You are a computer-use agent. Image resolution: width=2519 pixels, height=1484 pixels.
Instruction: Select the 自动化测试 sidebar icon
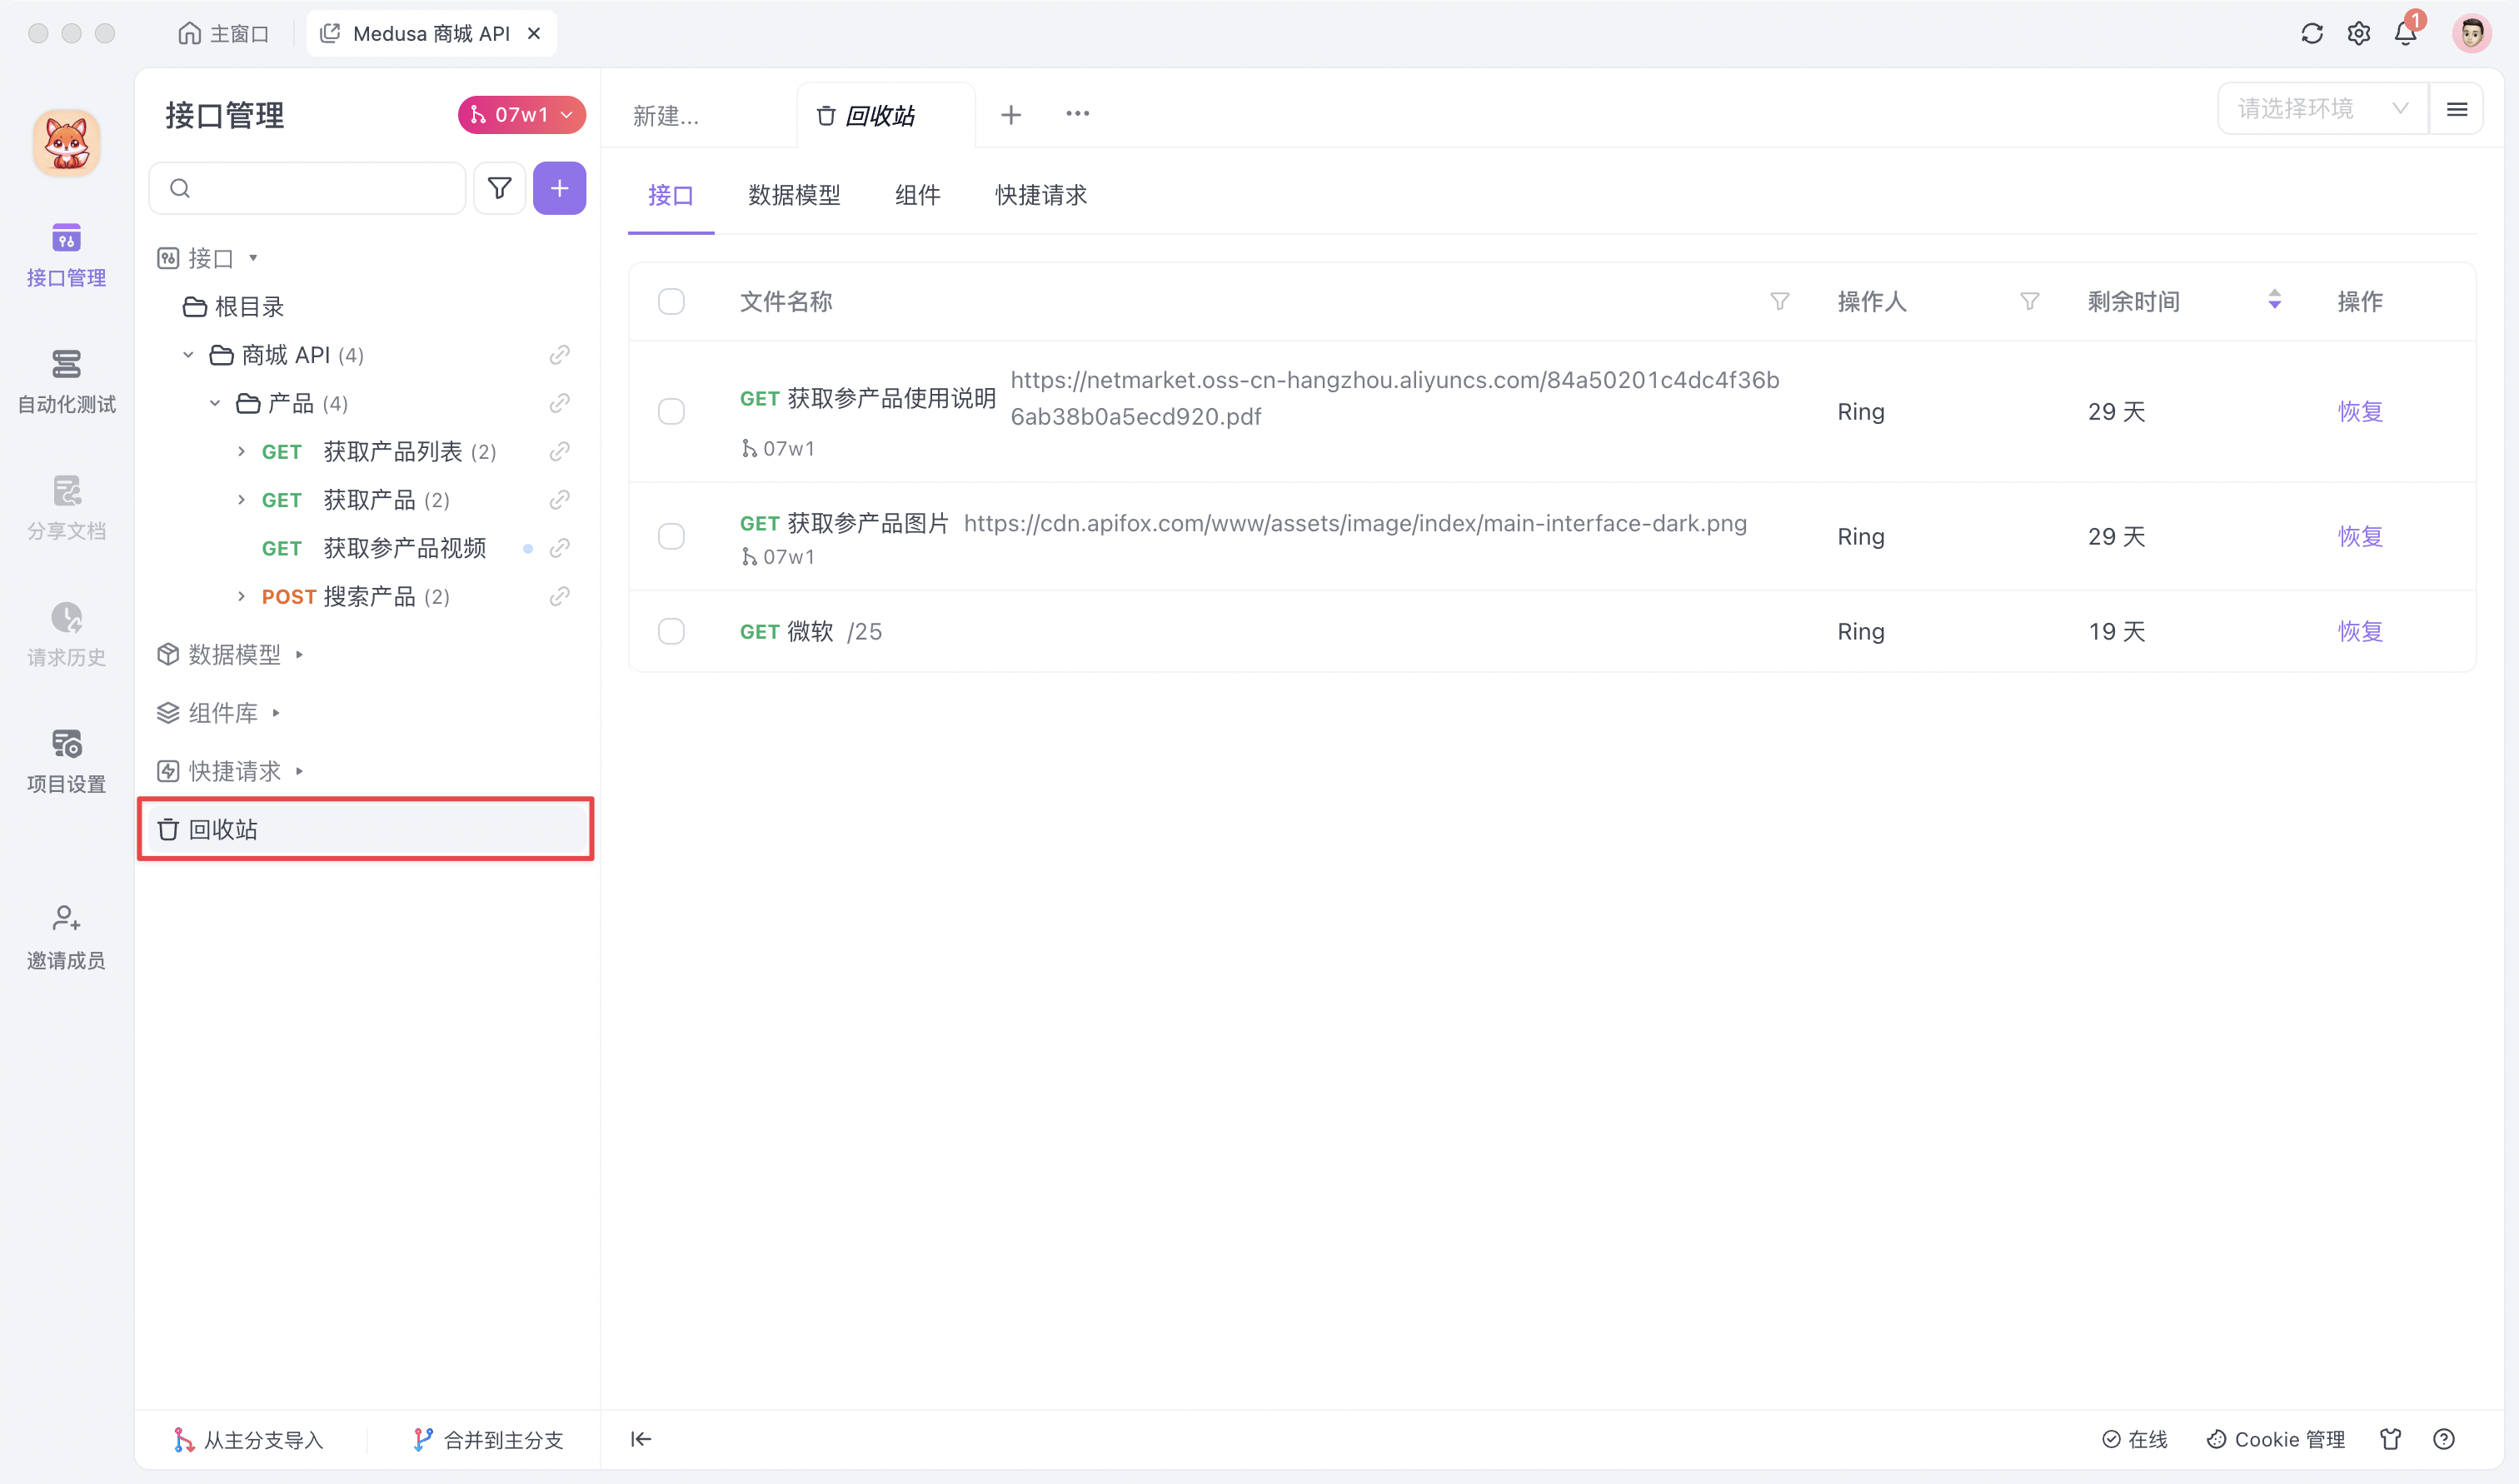tap(65, 380)
